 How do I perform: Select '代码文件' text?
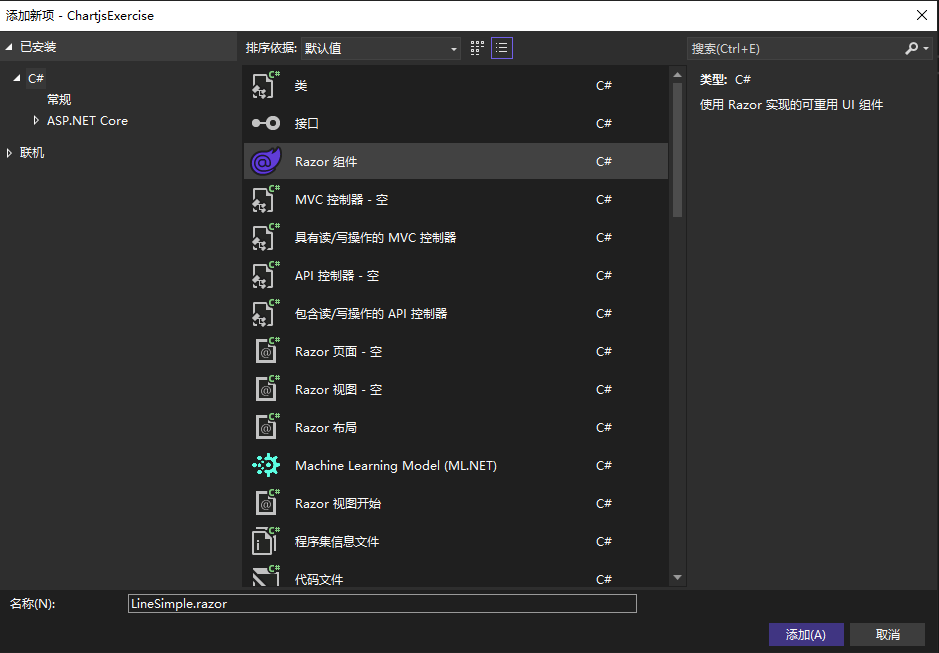(319, 579)
